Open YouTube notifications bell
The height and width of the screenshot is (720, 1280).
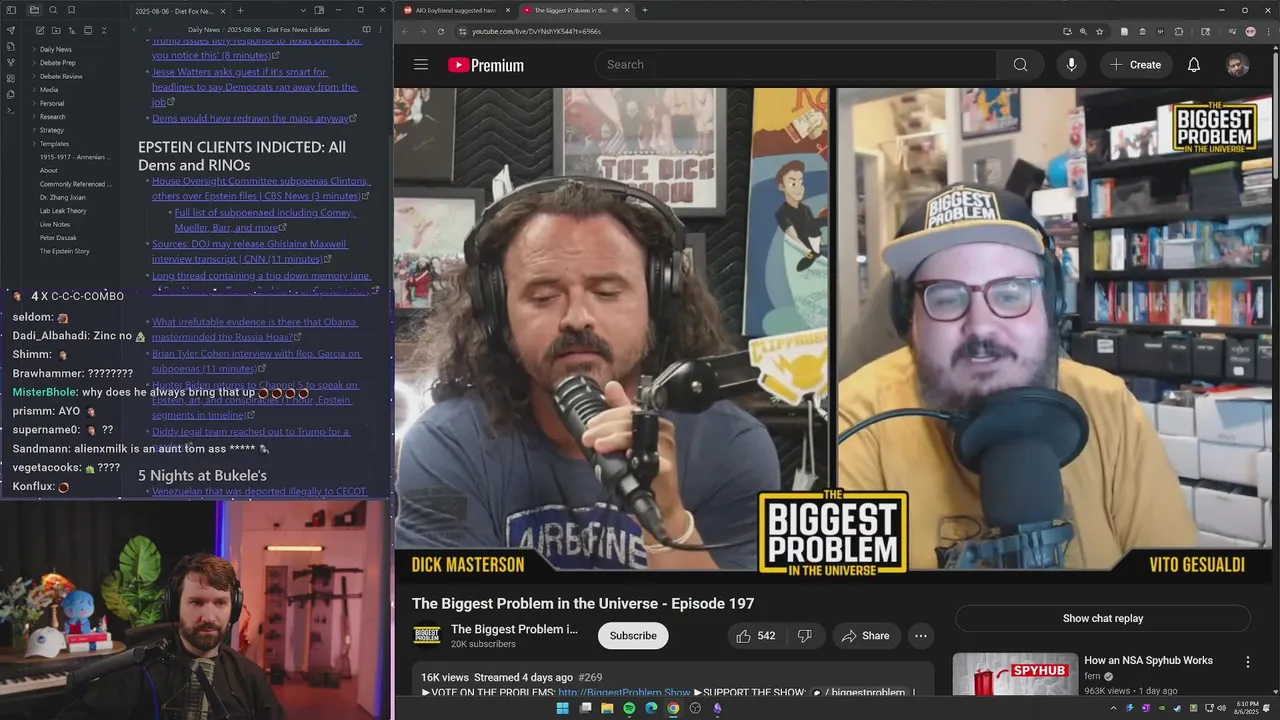pos(1194,65)
